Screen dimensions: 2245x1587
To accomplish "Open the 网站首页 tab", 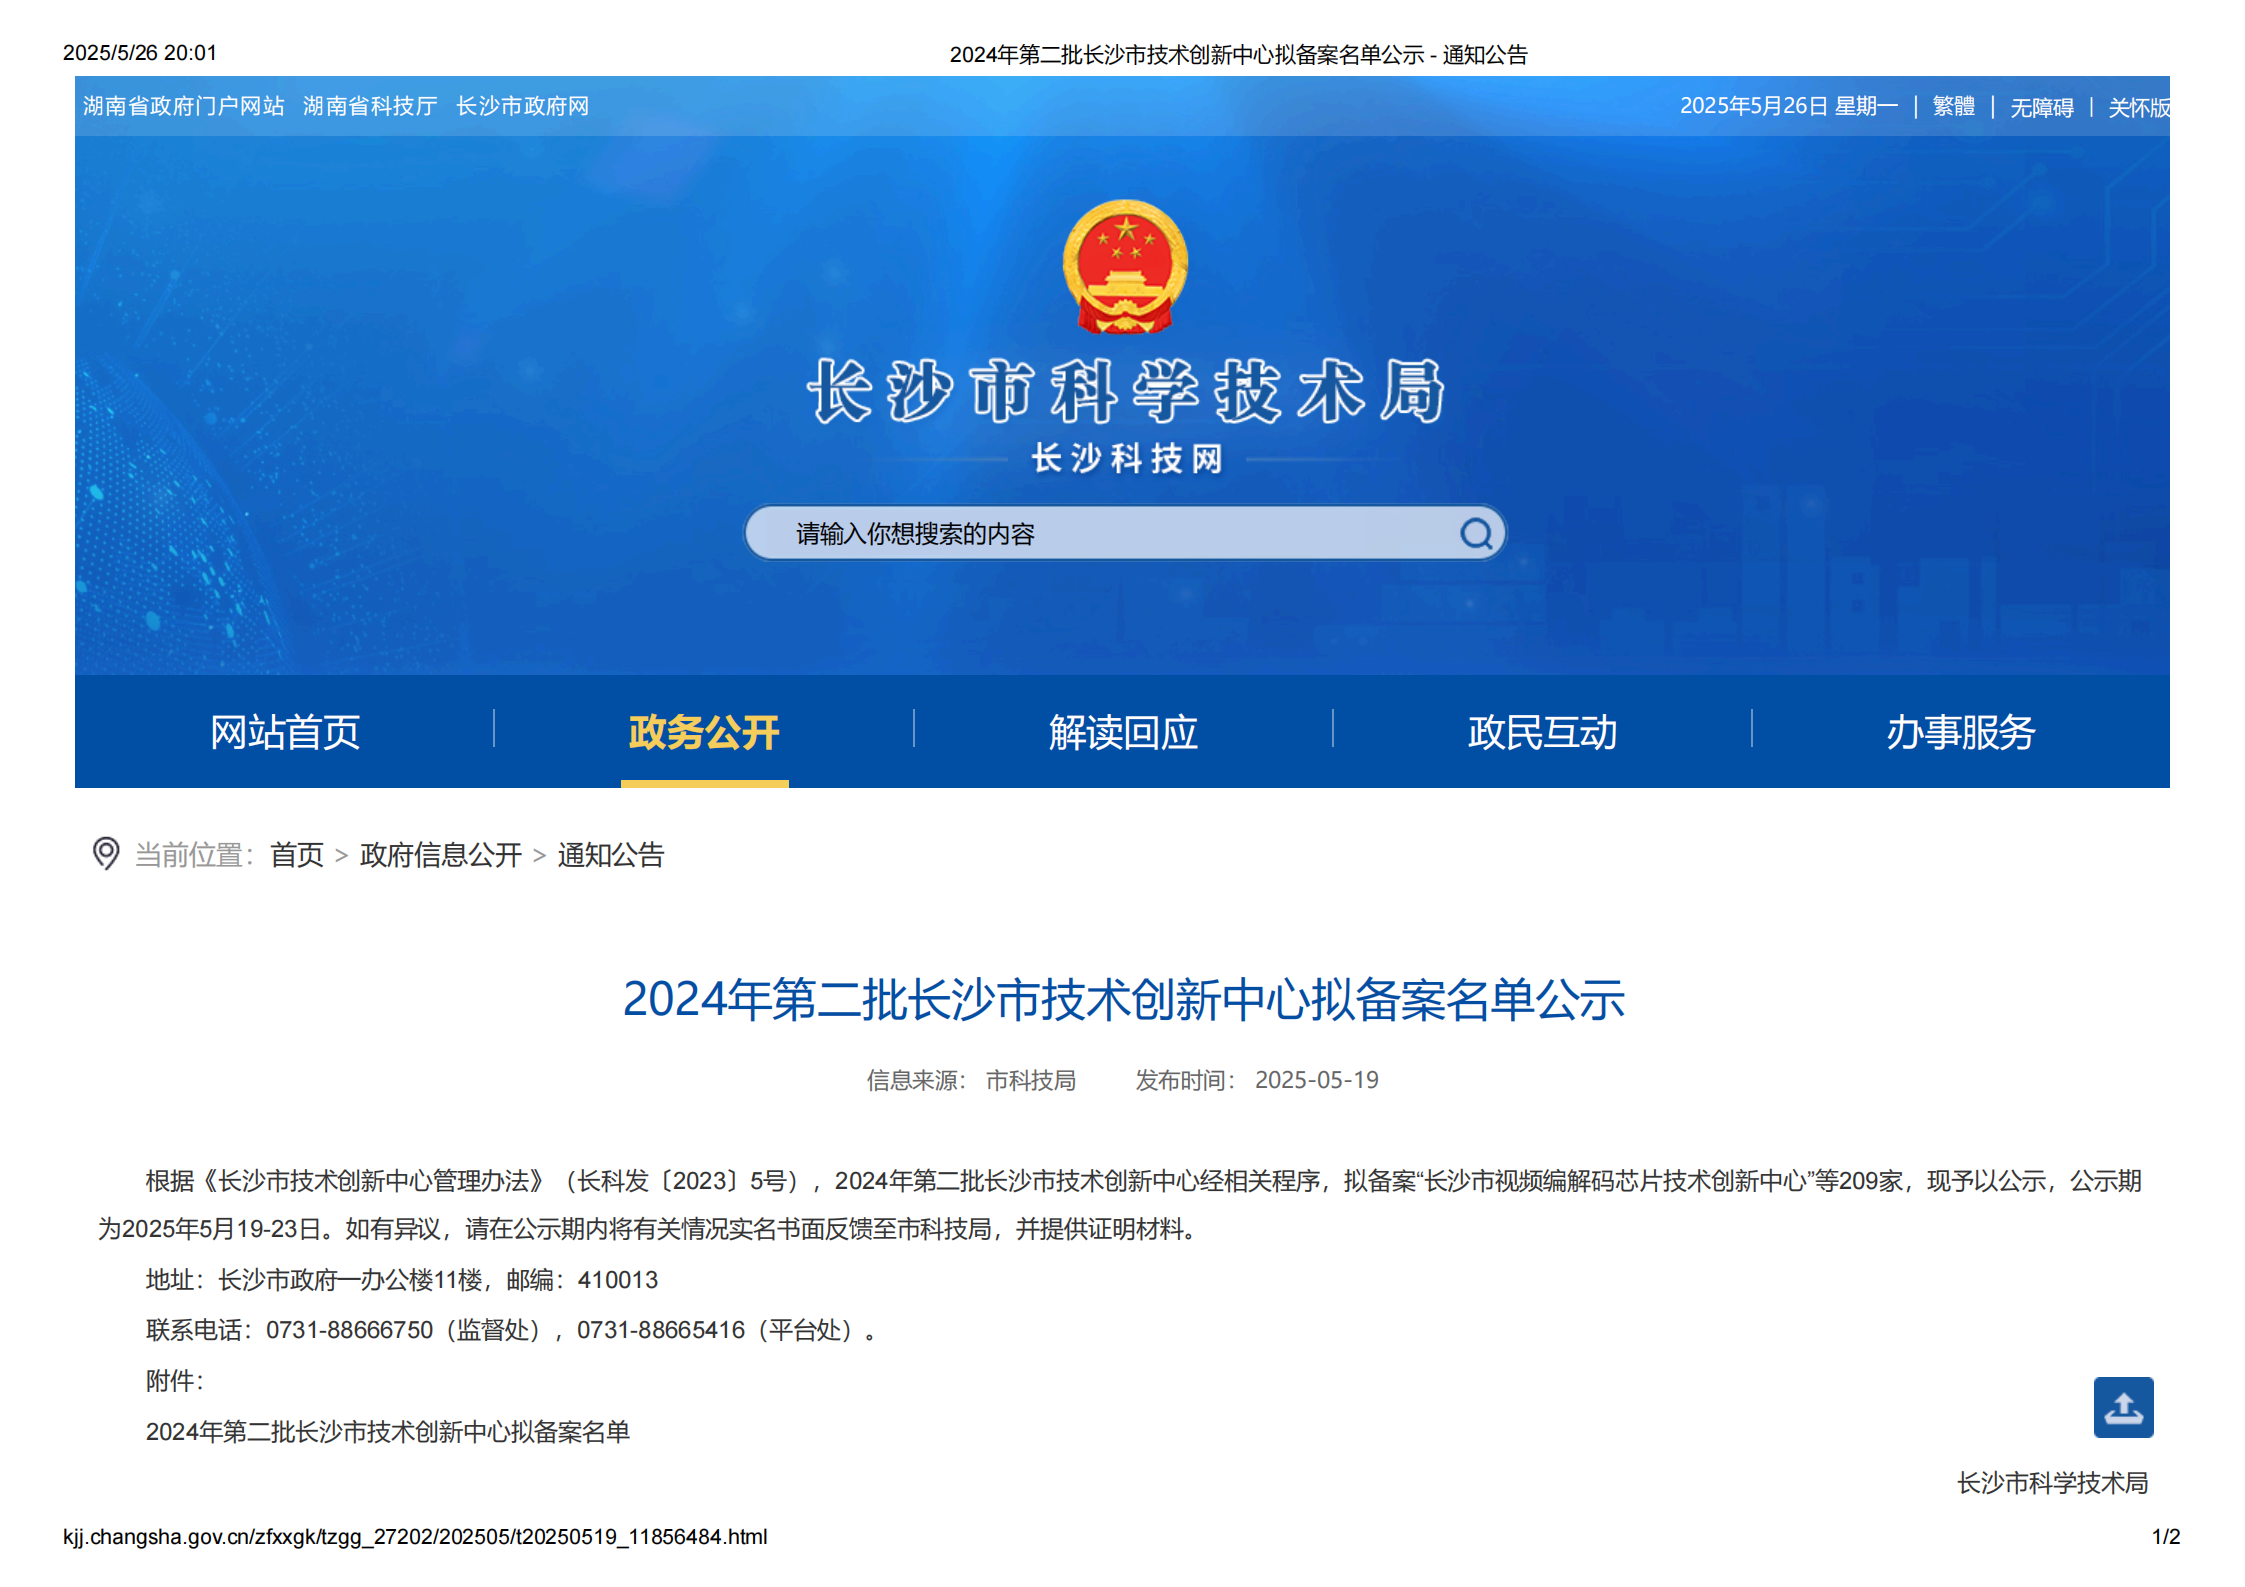I will 285,732.
